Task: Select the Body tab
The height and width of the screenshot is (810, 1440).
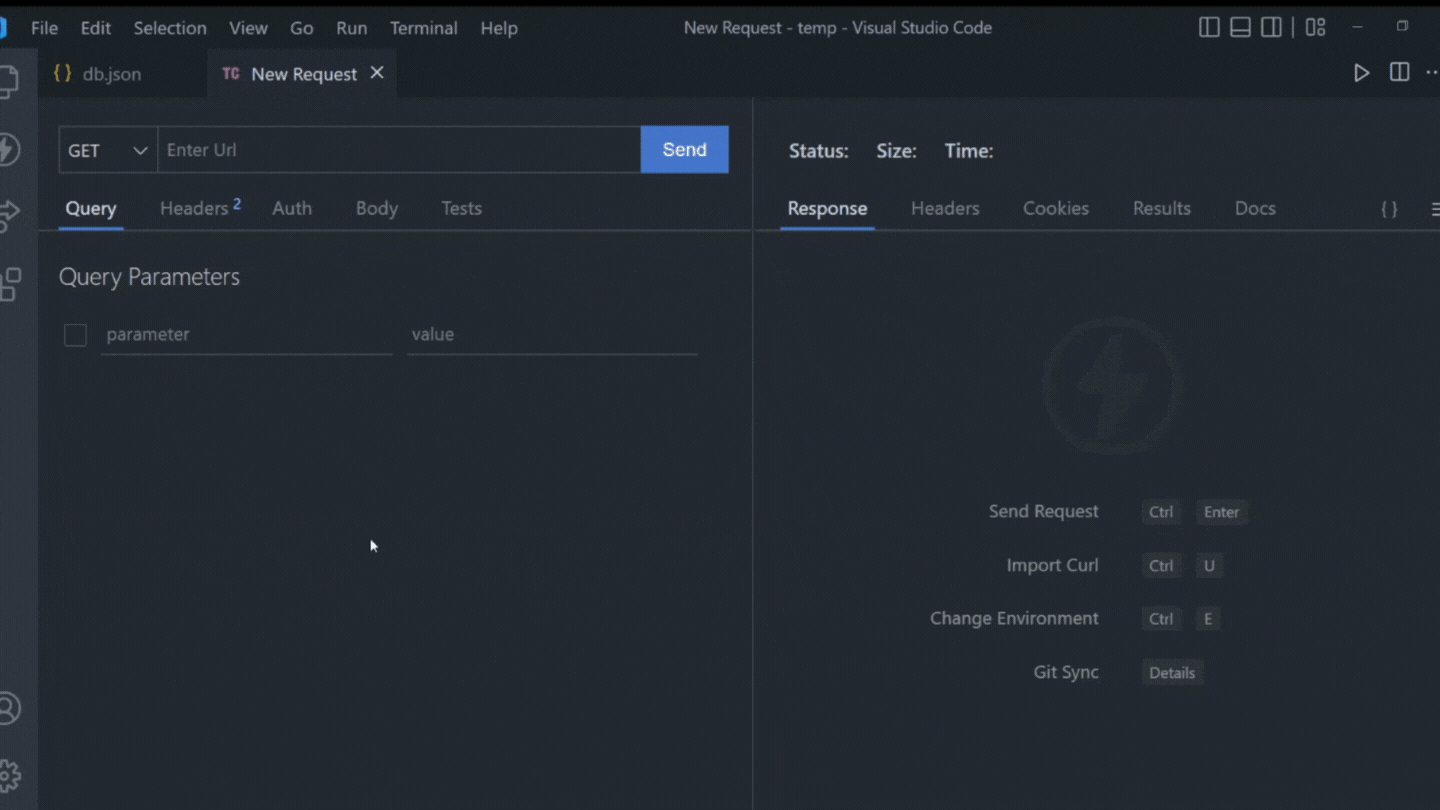Action: (x=377, y=209)
